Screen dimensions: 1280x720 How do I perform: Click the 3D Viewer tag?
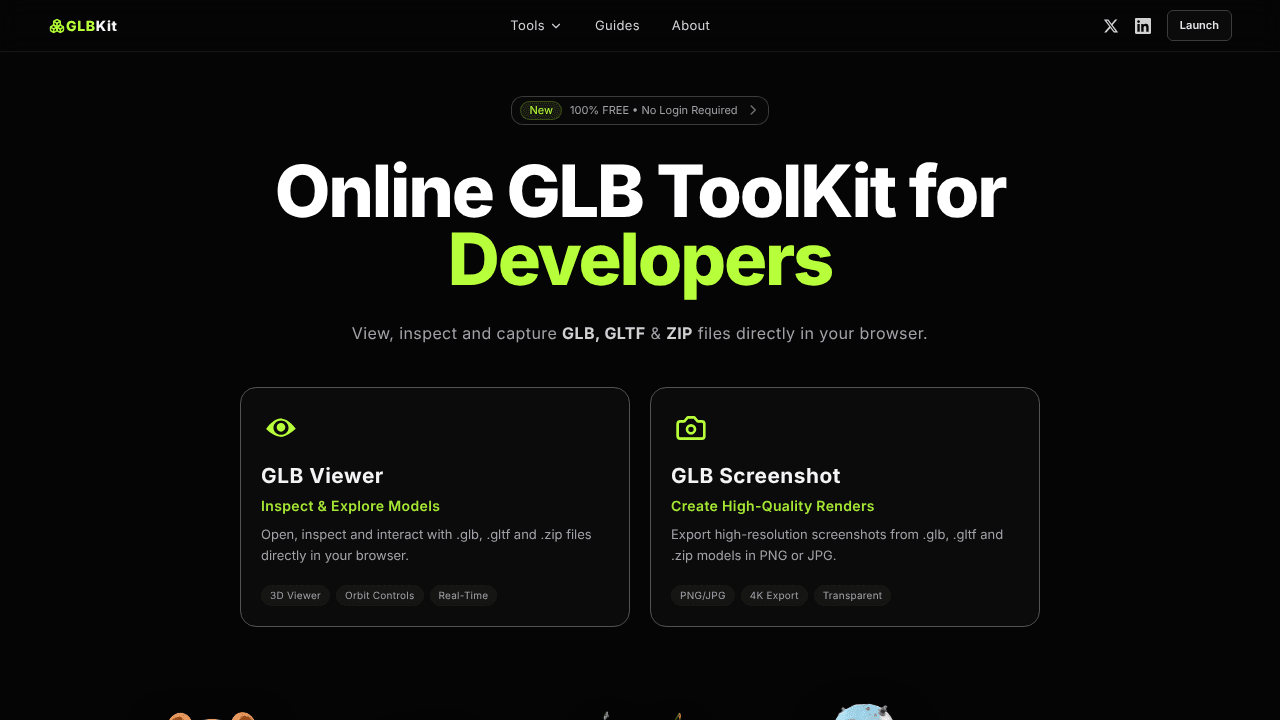coord(296,596)
